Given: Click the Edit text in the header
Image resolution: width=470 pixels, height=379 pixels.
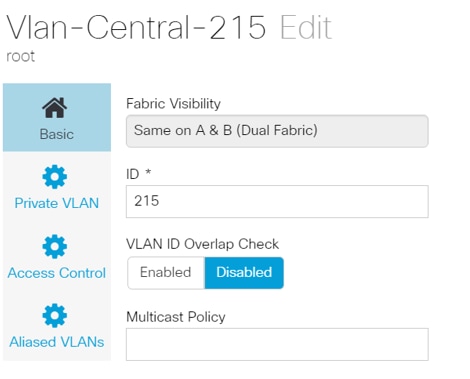Looking at the screenshot, I should pos(306,28).
